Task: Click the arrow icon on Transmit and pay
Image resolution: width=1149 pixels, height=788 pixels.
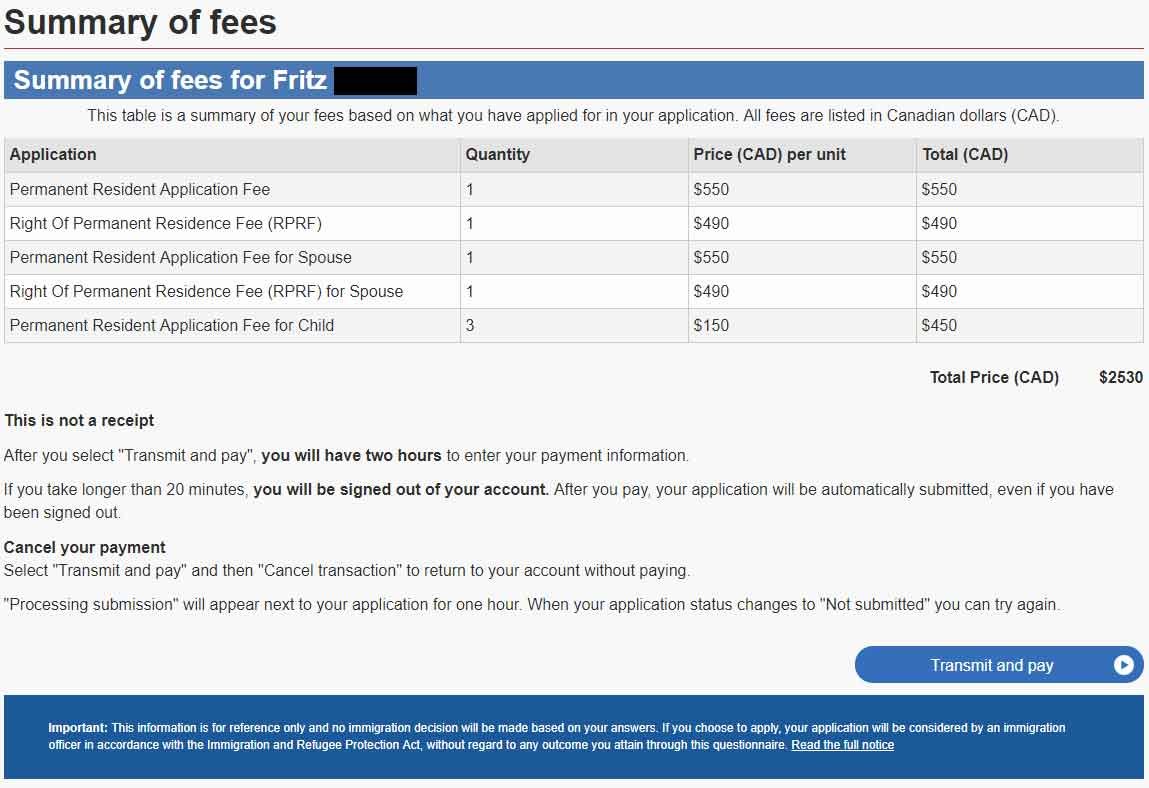Action: click(x=1123, y=664)
